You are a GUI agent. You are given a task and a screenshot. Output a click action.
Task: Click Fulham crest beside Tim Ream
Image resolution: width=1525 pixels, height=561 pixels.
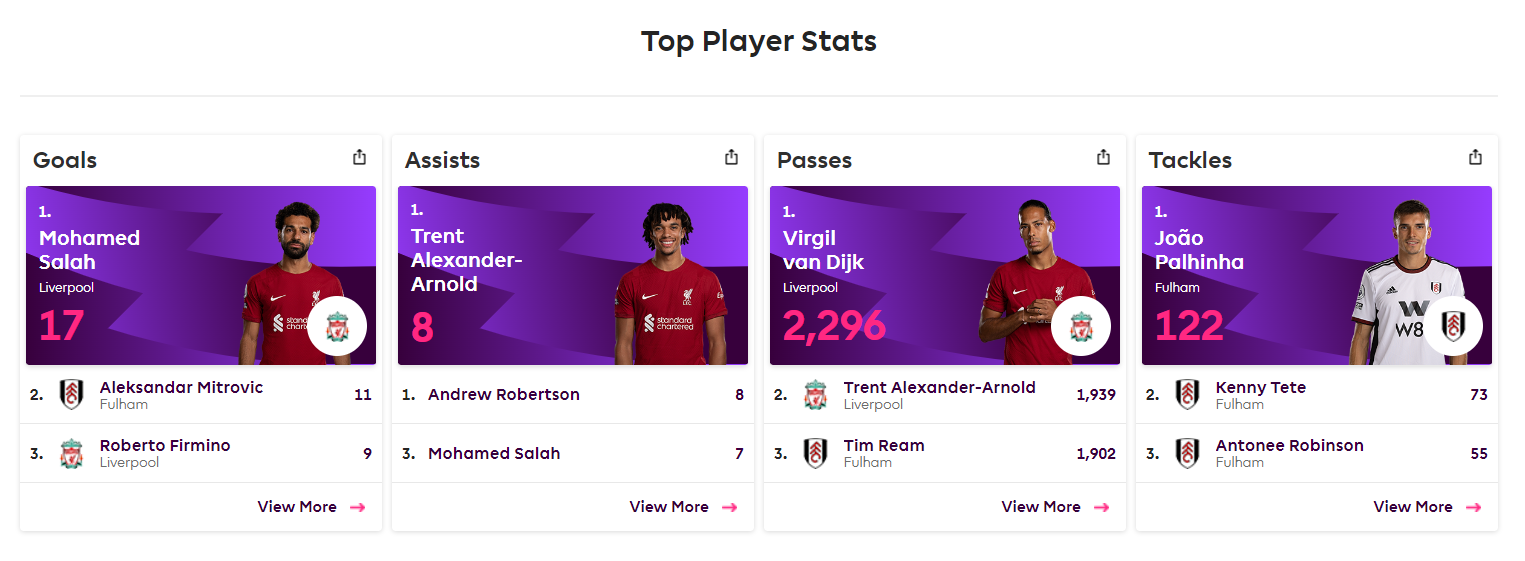815,453
